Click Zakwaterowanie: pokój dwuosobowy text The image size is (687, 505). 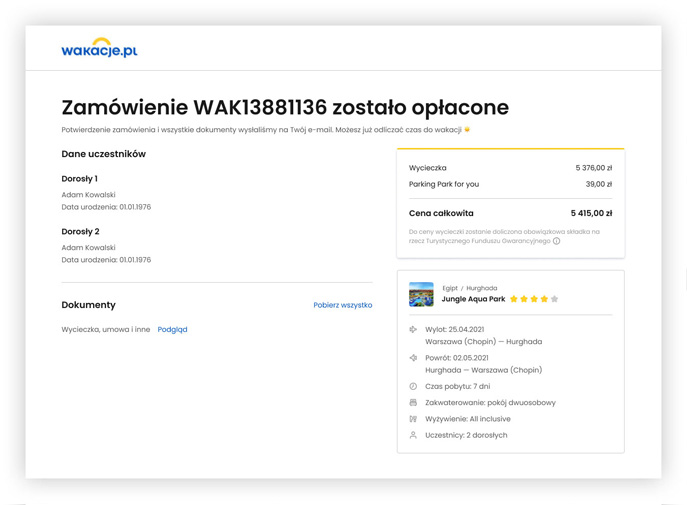[x=490, y=403]
